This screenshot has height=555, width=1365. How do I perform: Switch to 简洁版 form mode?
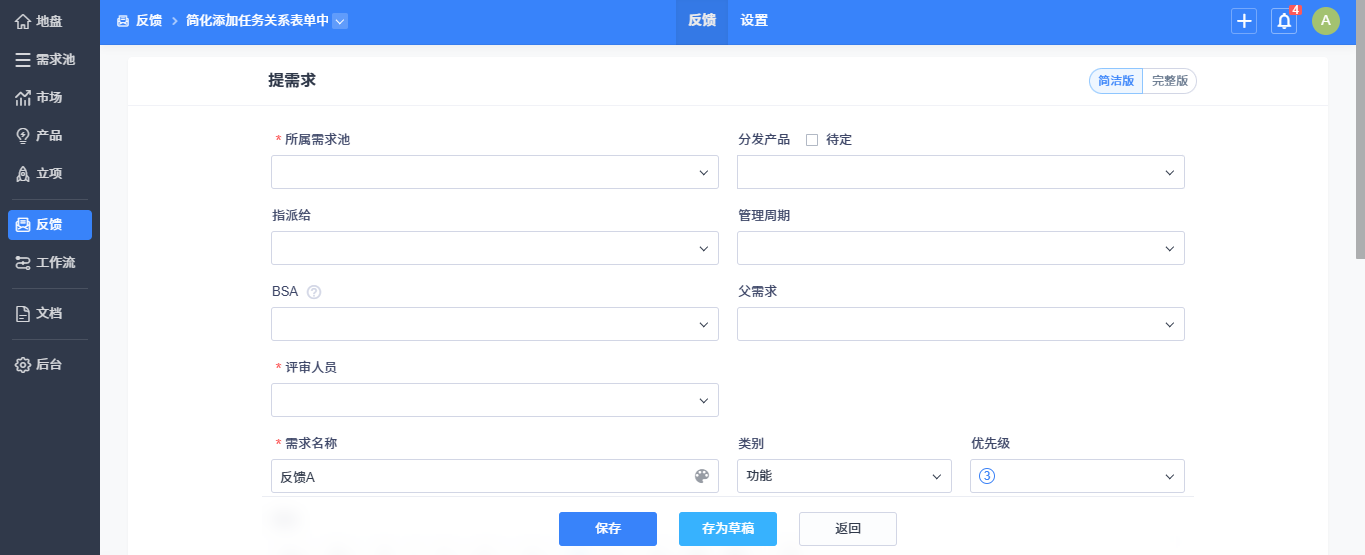click(x=1116, y=82)
